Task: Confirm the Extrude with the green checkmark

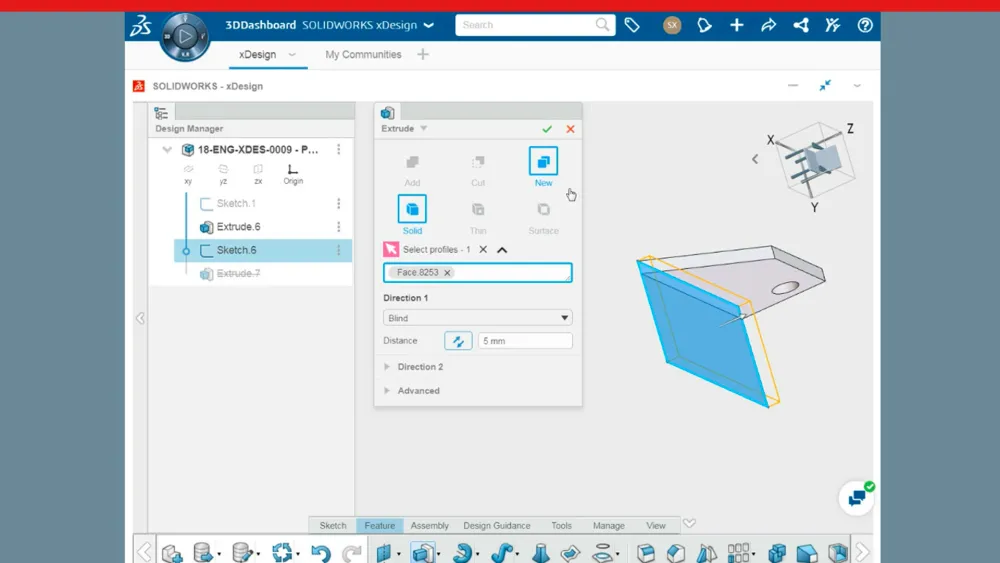Action: [x=547, y=129]
